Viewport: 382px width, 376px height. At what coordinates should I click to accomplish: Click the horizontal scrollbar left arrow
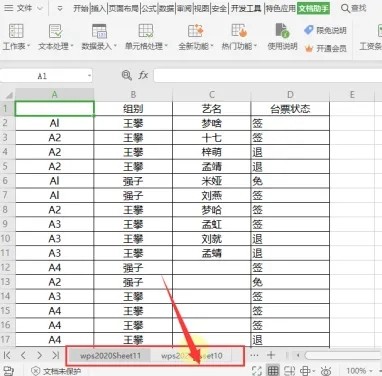point(298,355)
